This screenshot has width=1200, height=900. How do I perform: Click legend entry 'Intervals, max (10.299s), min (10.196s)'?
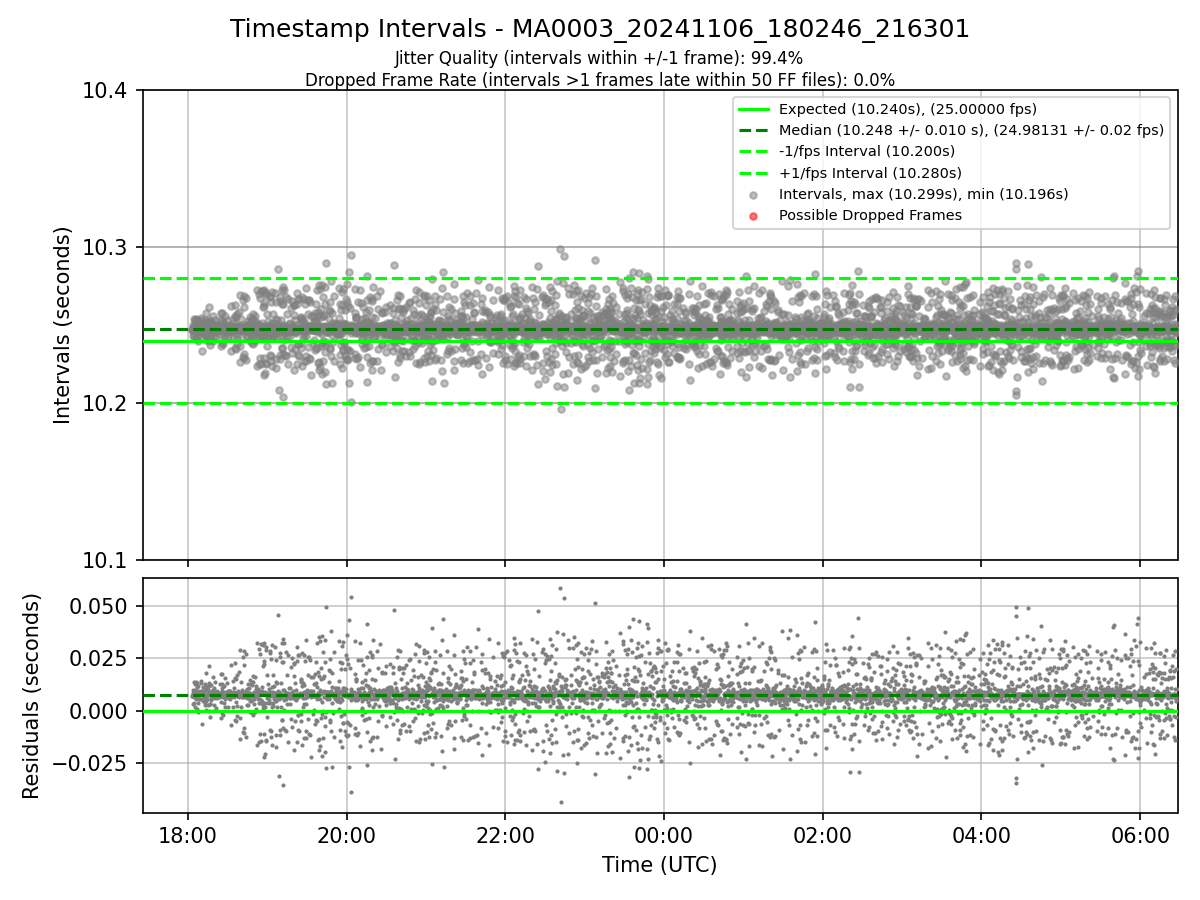point(924,194)
